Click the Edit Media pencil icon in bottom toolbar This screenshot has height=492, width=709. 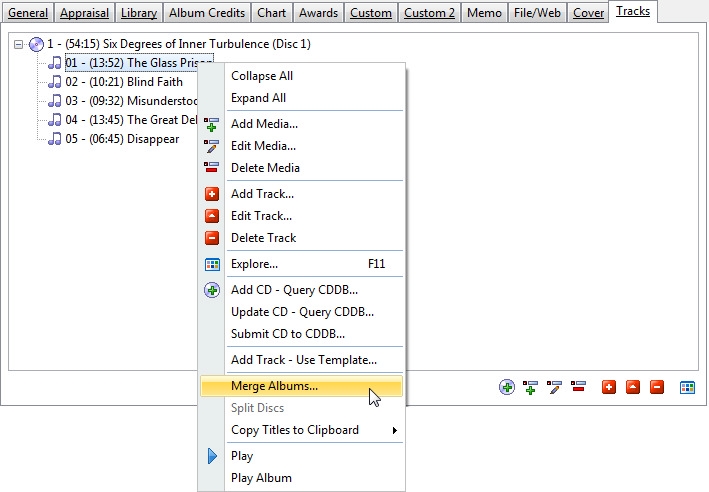pyautogui.click(x=555, y=387)
